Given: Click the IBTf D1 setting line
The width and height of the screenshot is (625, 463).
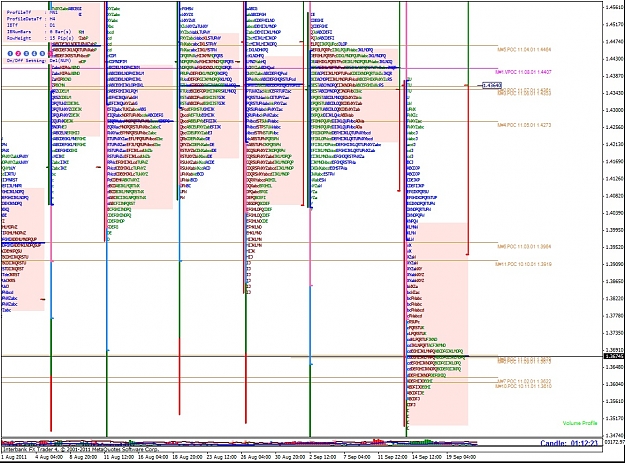Looking at the screenshot, I should 31,25.
